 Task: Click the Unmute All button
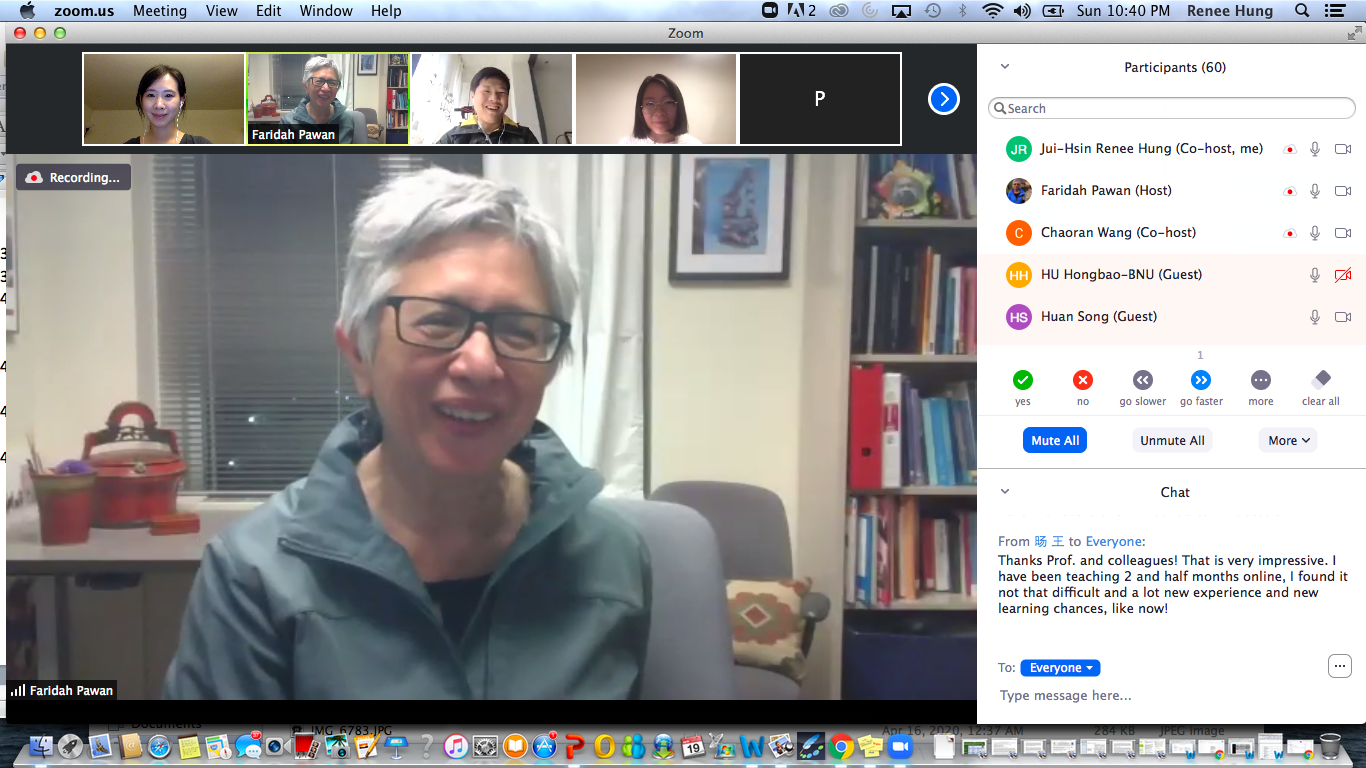point(1172,440)
